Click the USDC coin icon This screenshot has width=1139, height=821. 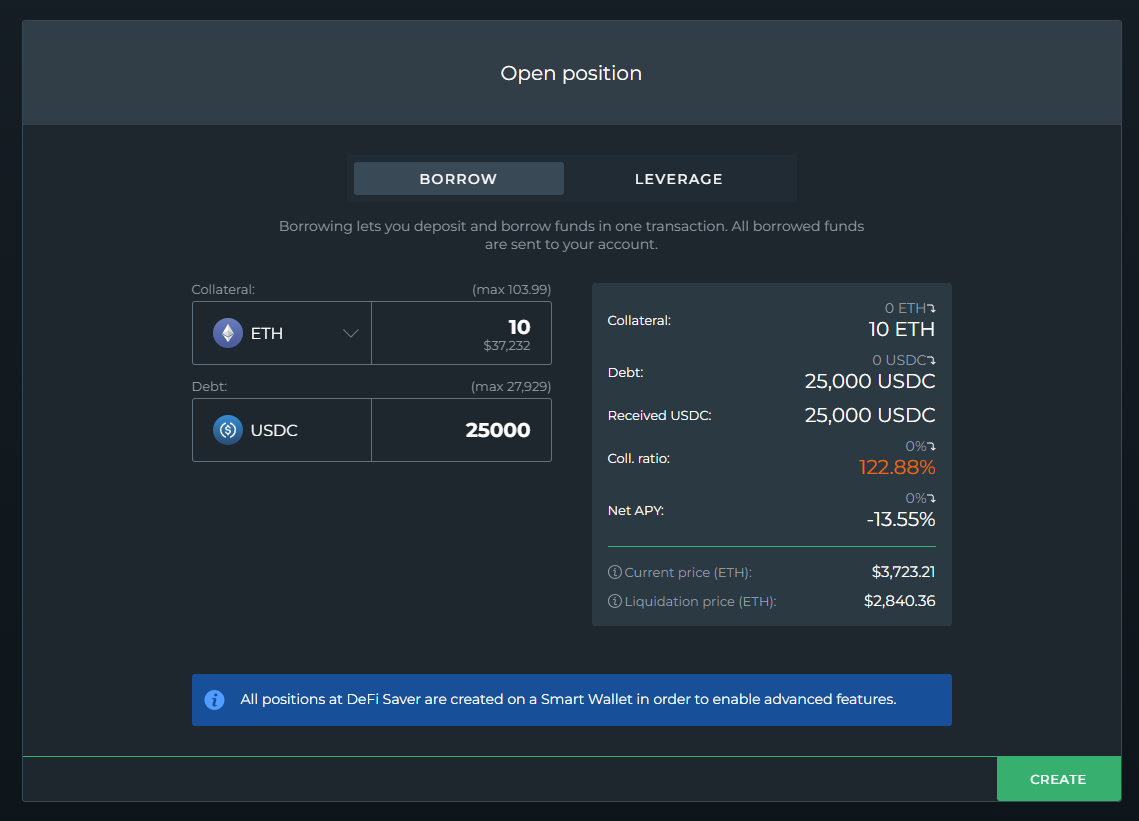[228, 430]
